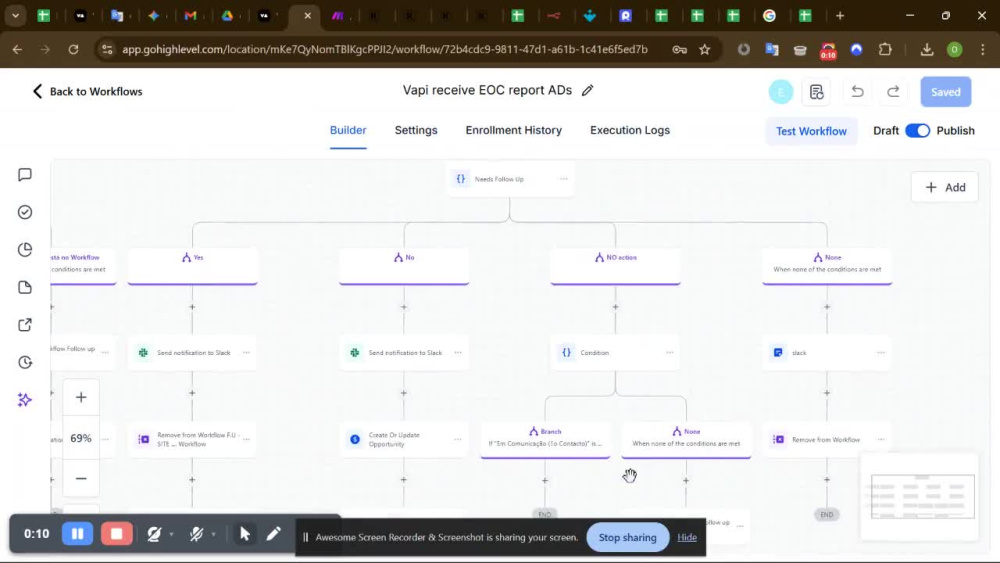The height and width of the screenshot is (563, 1000).
Task: Go back to Workflows
Action: pos(87,91)
